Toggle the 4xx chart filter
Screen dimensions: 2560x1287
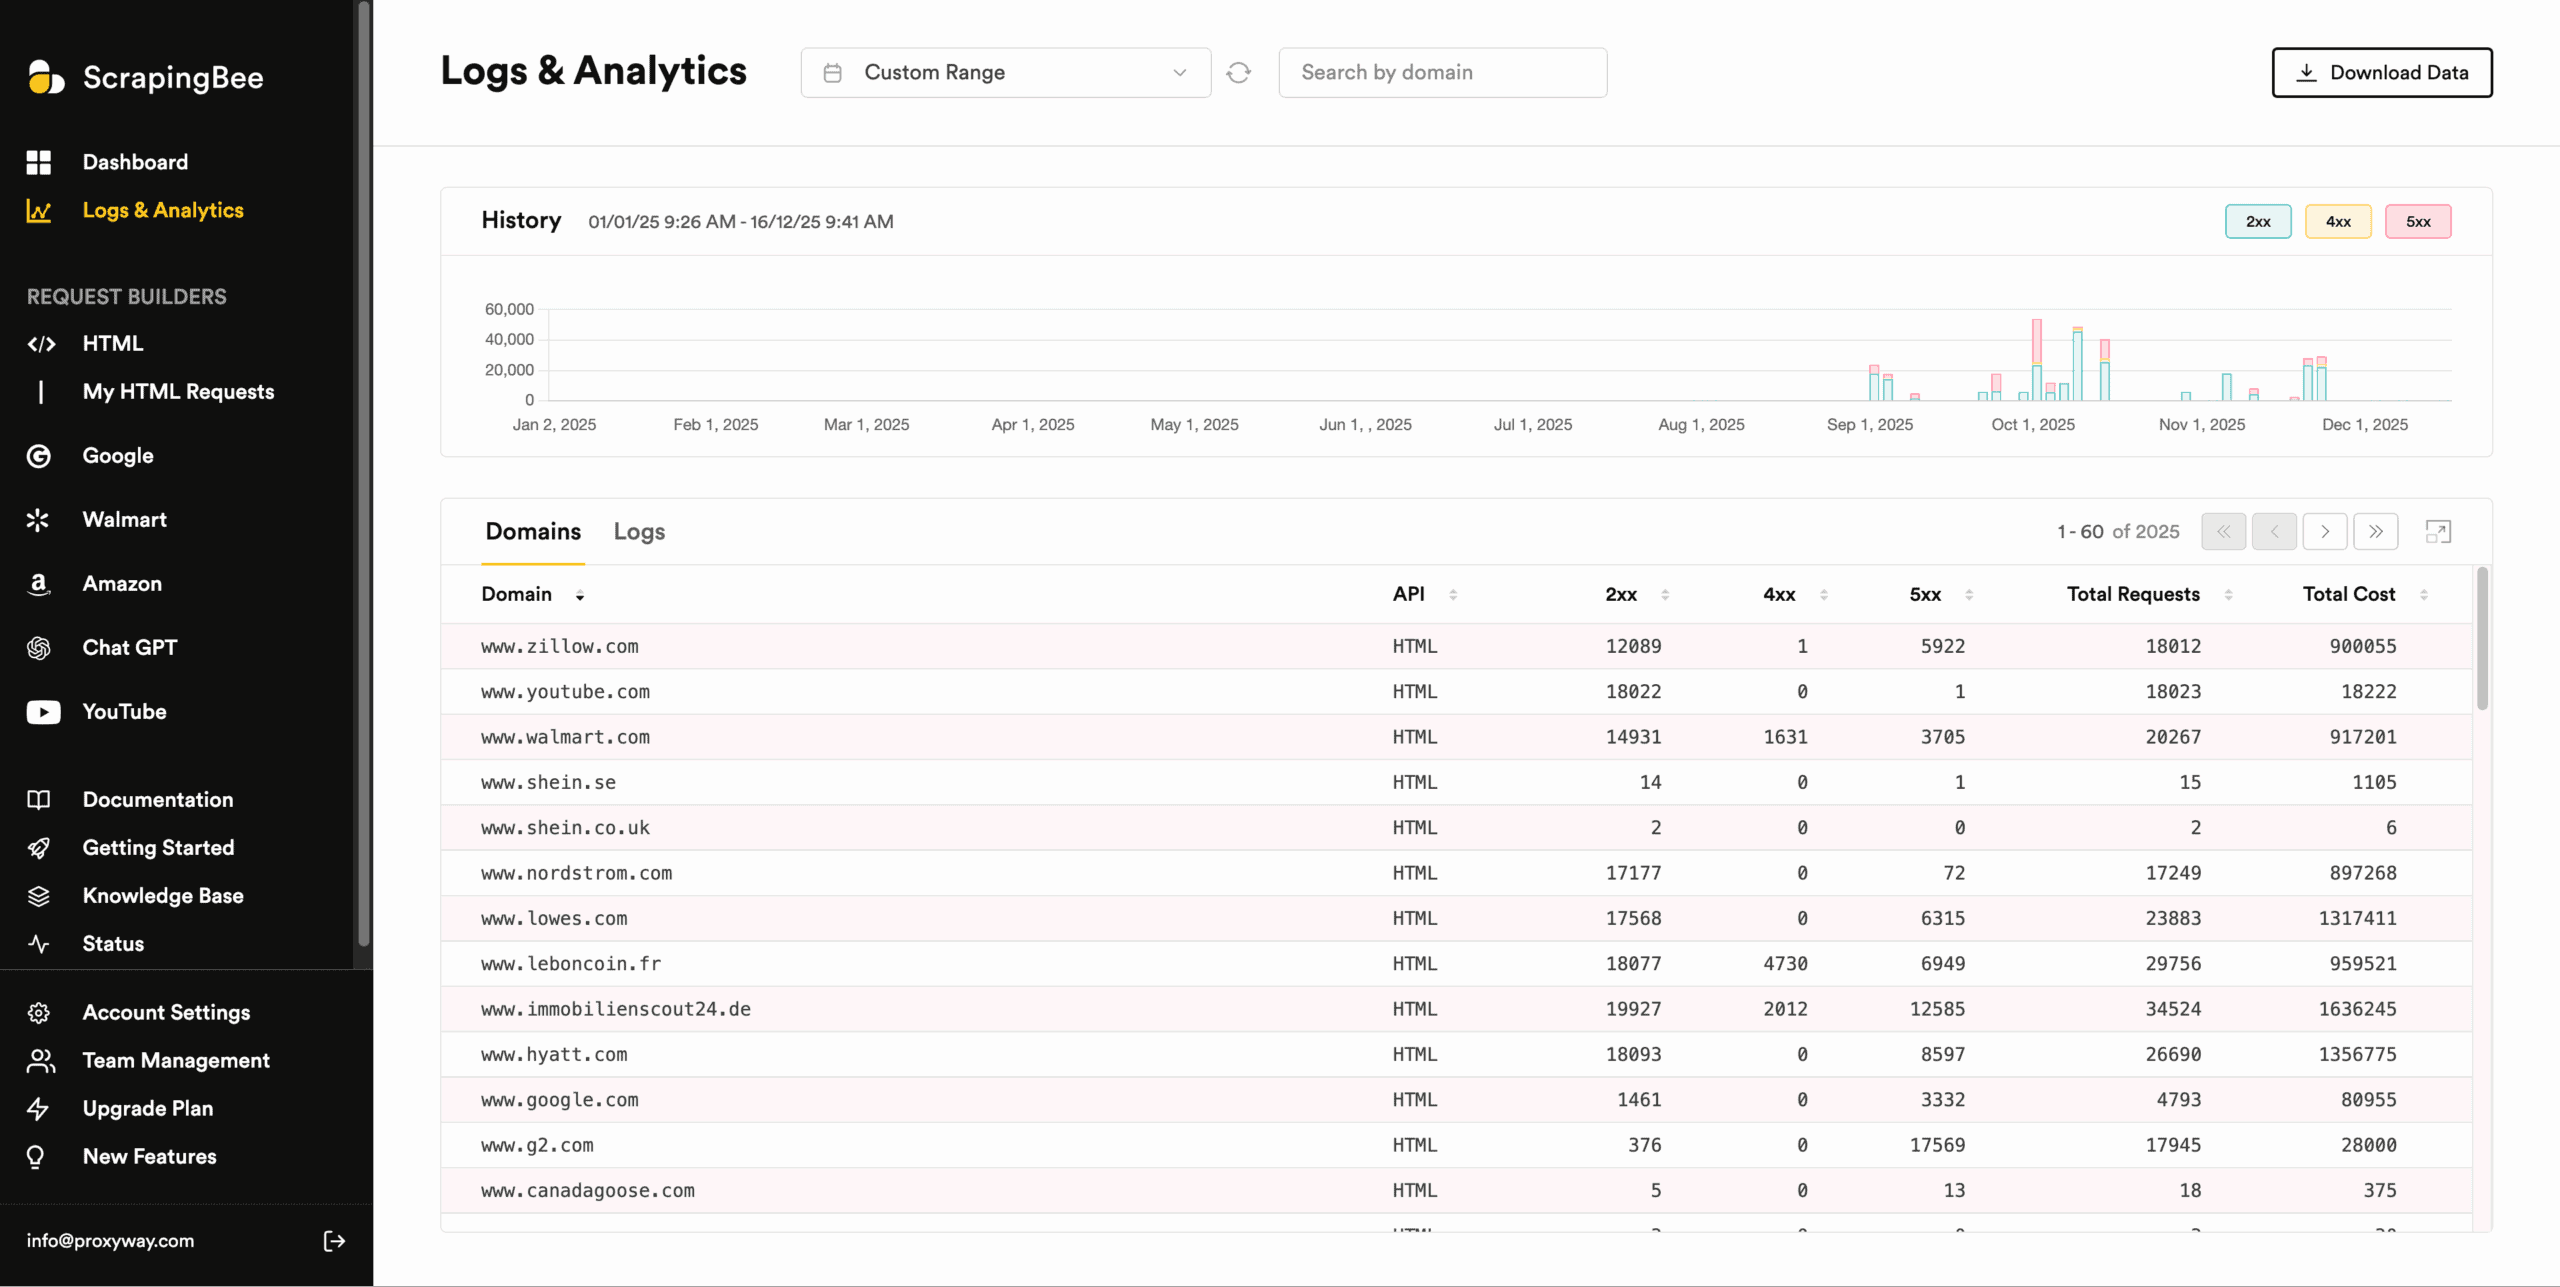point(2337,222)
